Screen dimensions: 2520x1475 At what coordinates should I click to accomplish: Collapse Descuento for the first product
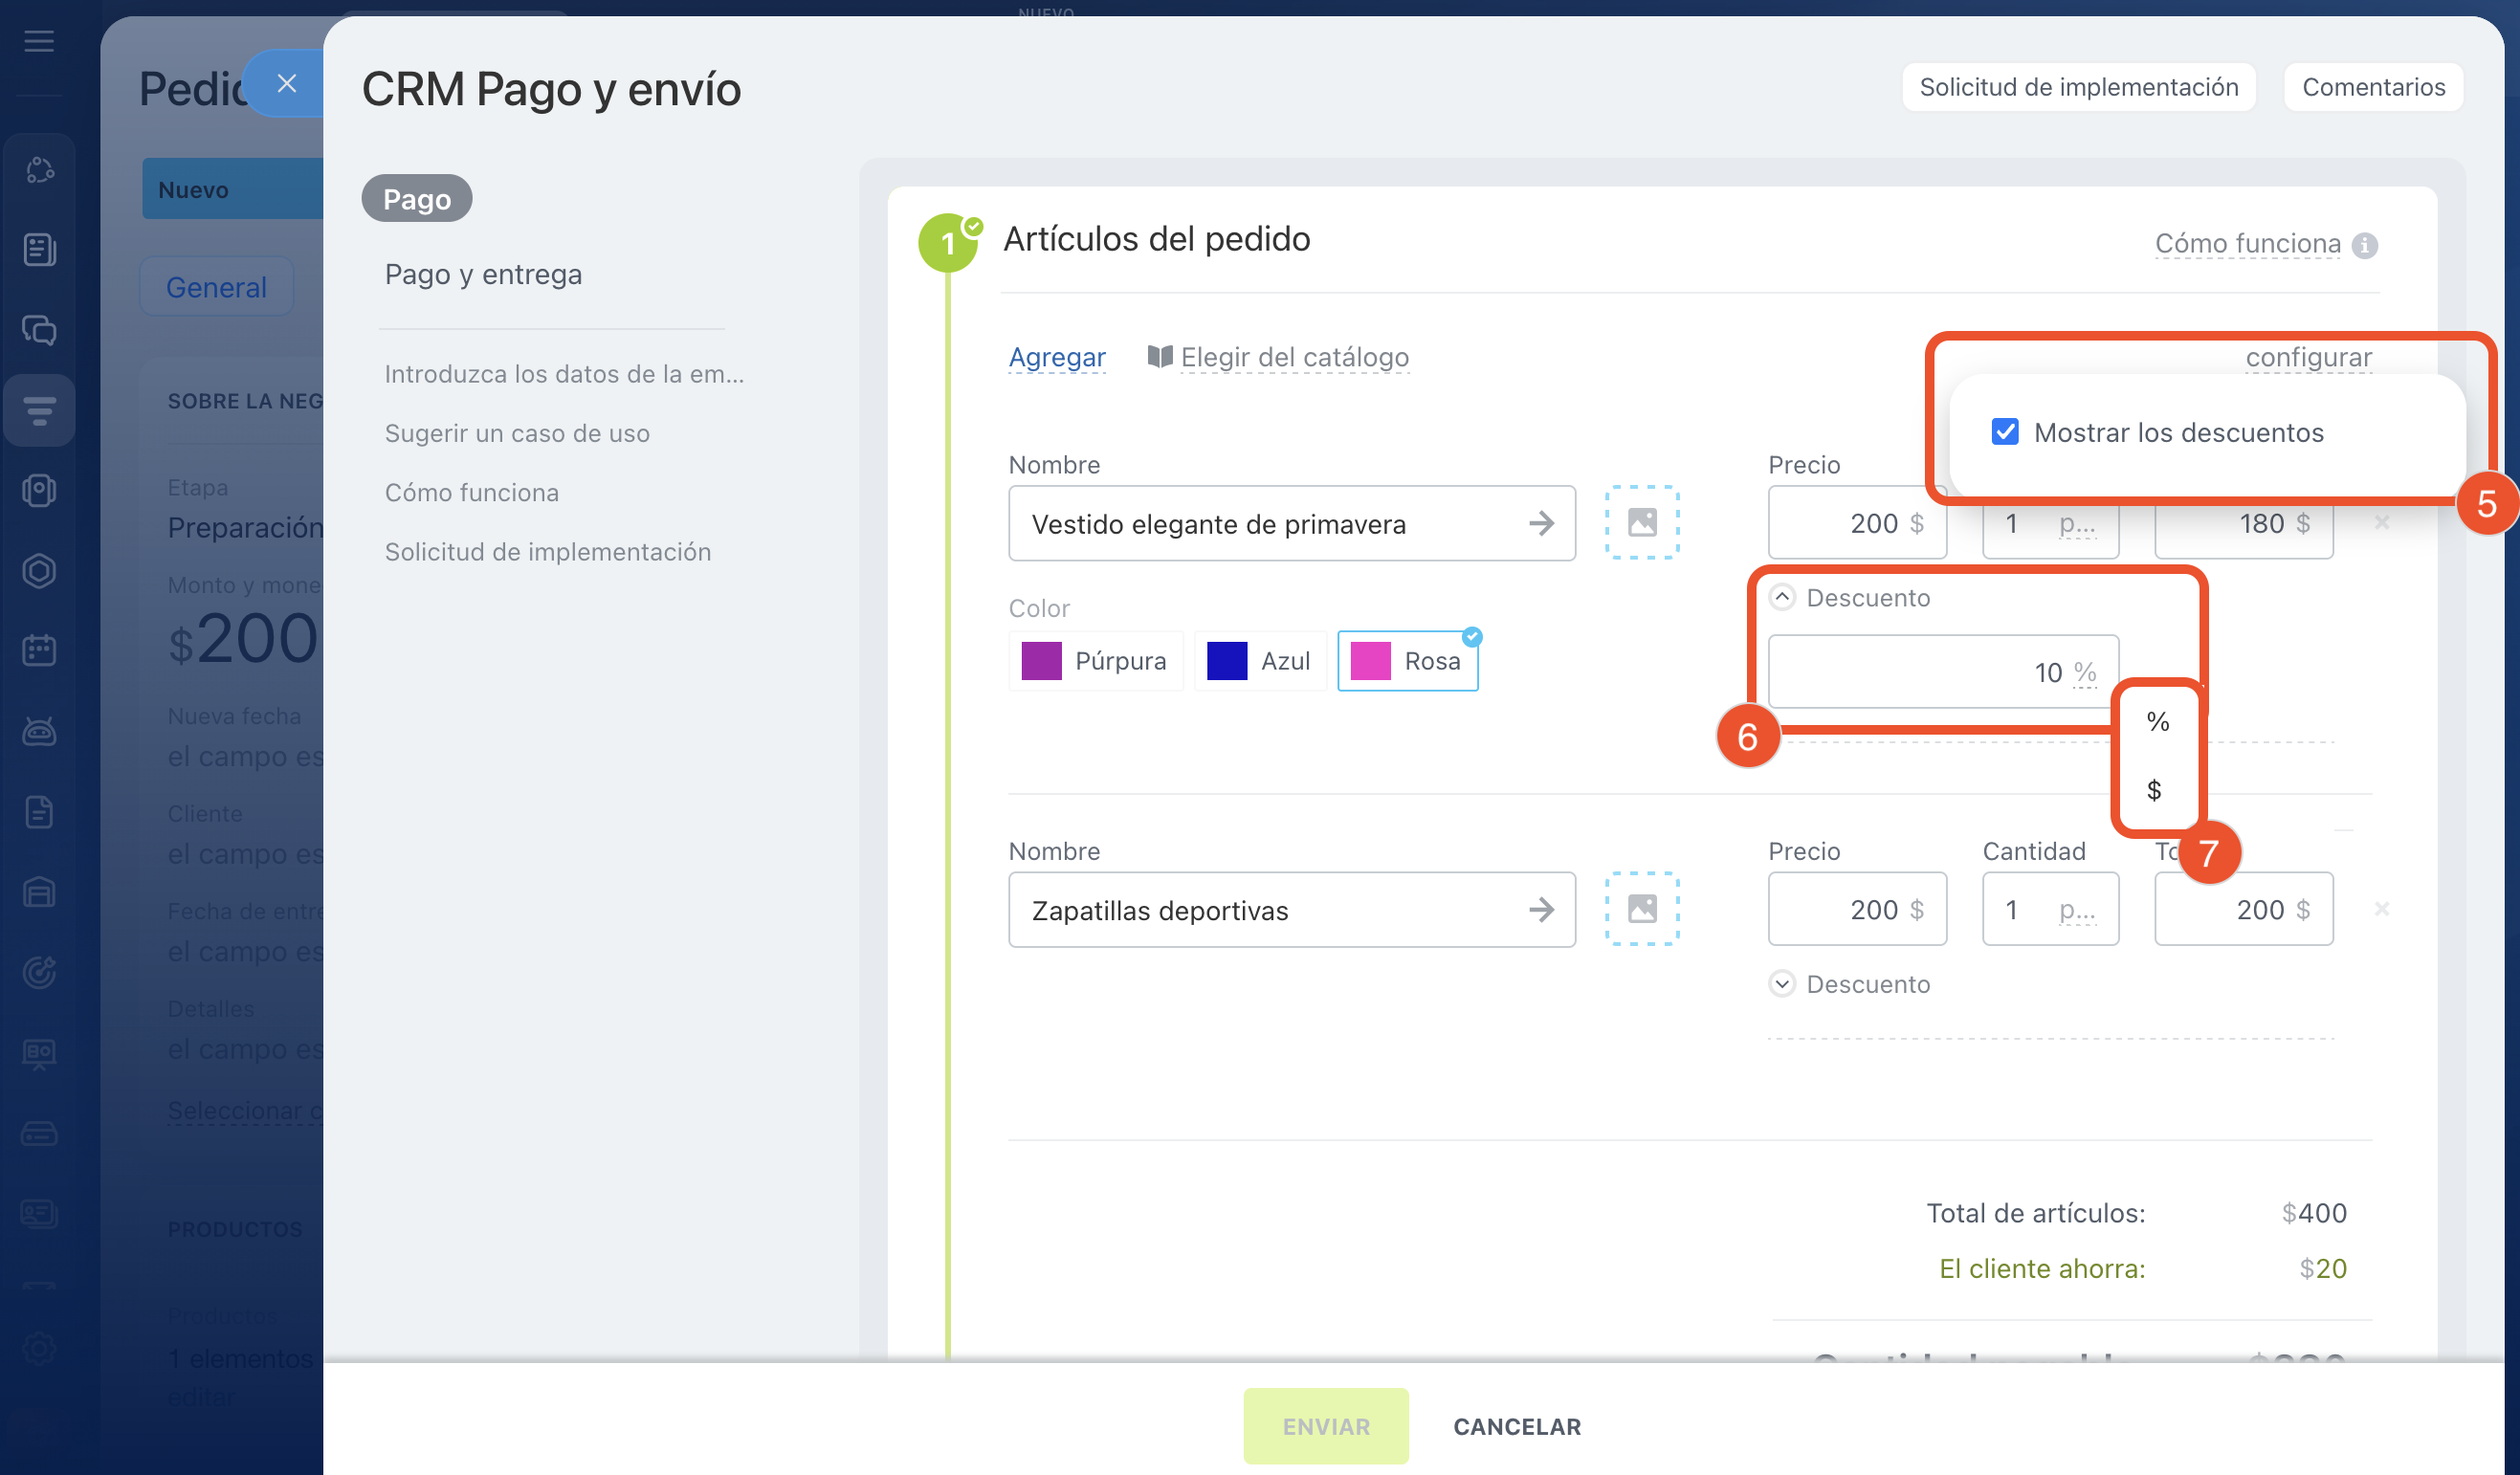pos(1782,597)
